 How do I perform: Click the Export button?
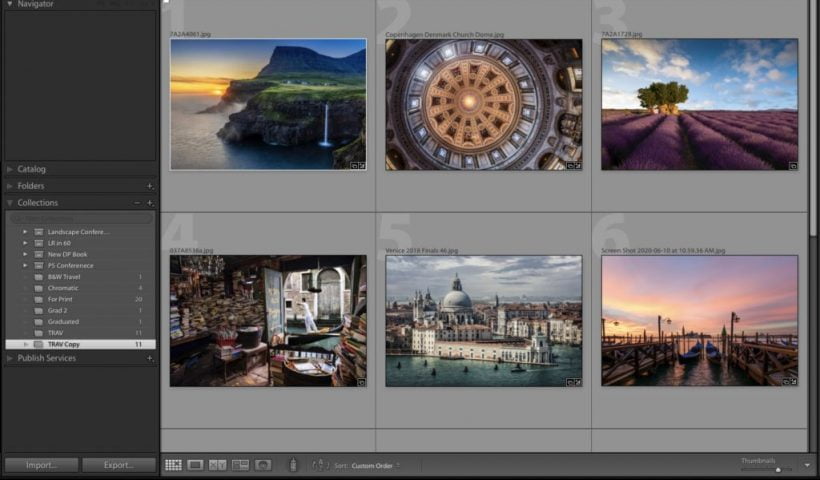point(118,465)
